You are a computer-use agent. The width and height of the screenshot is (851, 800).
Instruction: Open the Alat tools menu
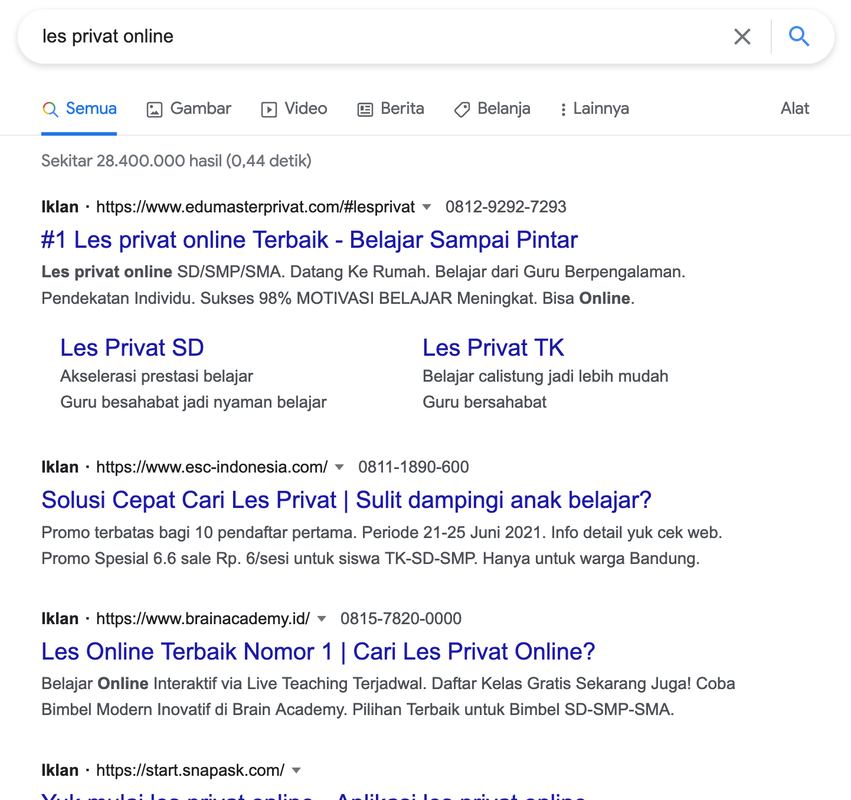coord(794,109)
